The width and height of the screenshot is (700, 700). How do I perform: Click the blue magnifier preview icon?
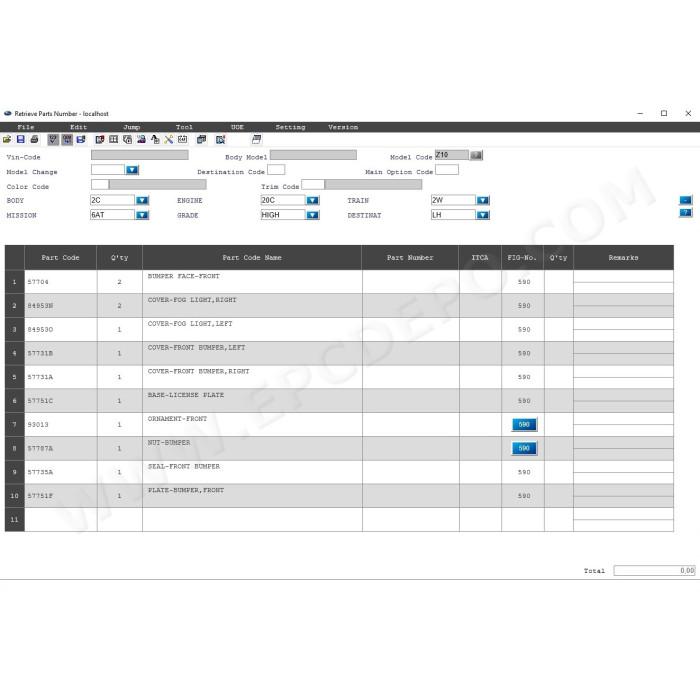point(221,140)
